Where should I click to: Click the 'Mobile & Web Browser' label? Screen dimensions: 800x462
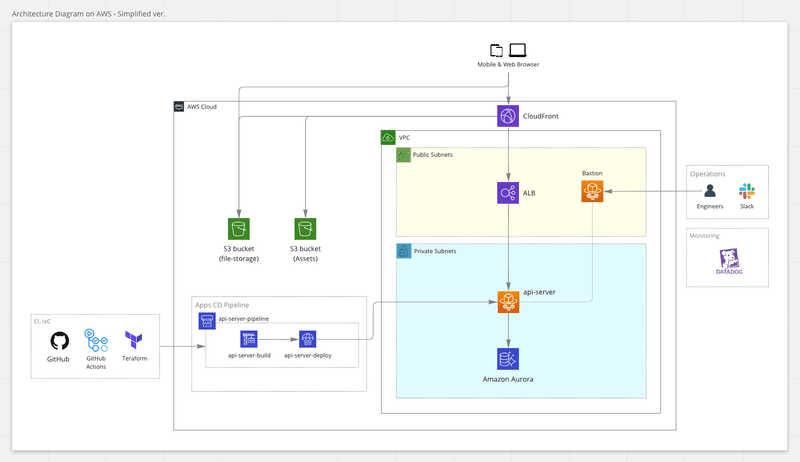pos(508,64)
